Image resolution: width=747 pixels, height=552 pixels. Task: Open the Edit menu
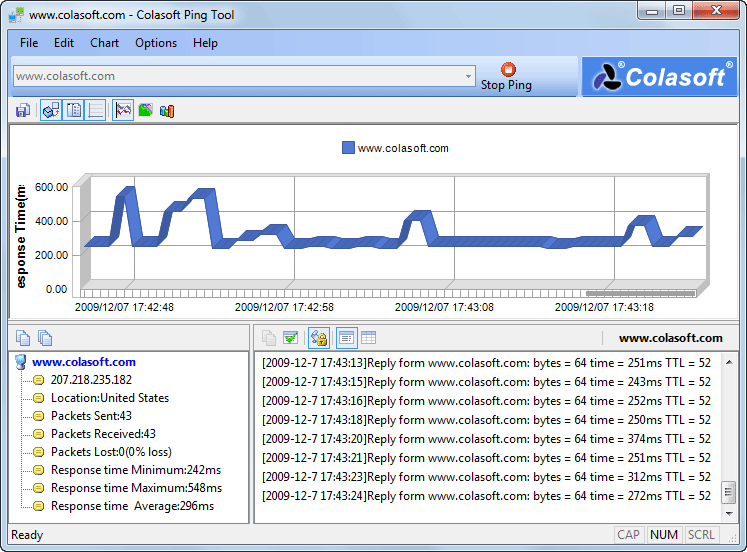pos(64,43)
